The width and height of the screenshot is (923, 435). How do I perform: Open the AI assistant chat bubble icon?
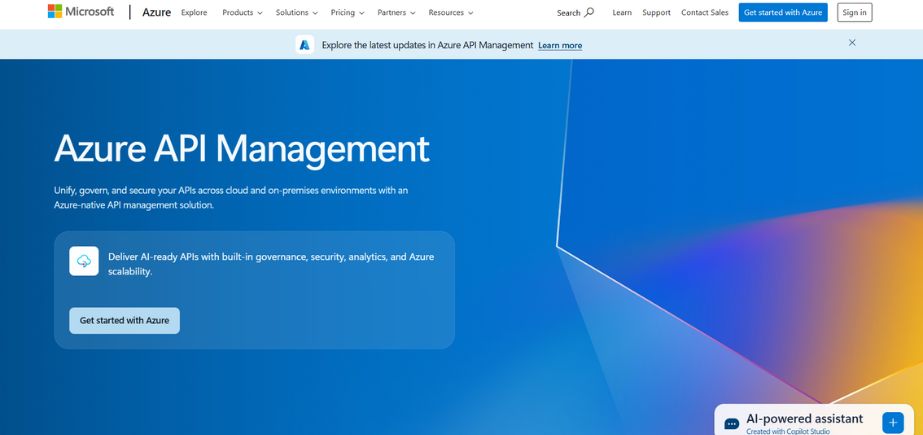(x=732, y=424)
